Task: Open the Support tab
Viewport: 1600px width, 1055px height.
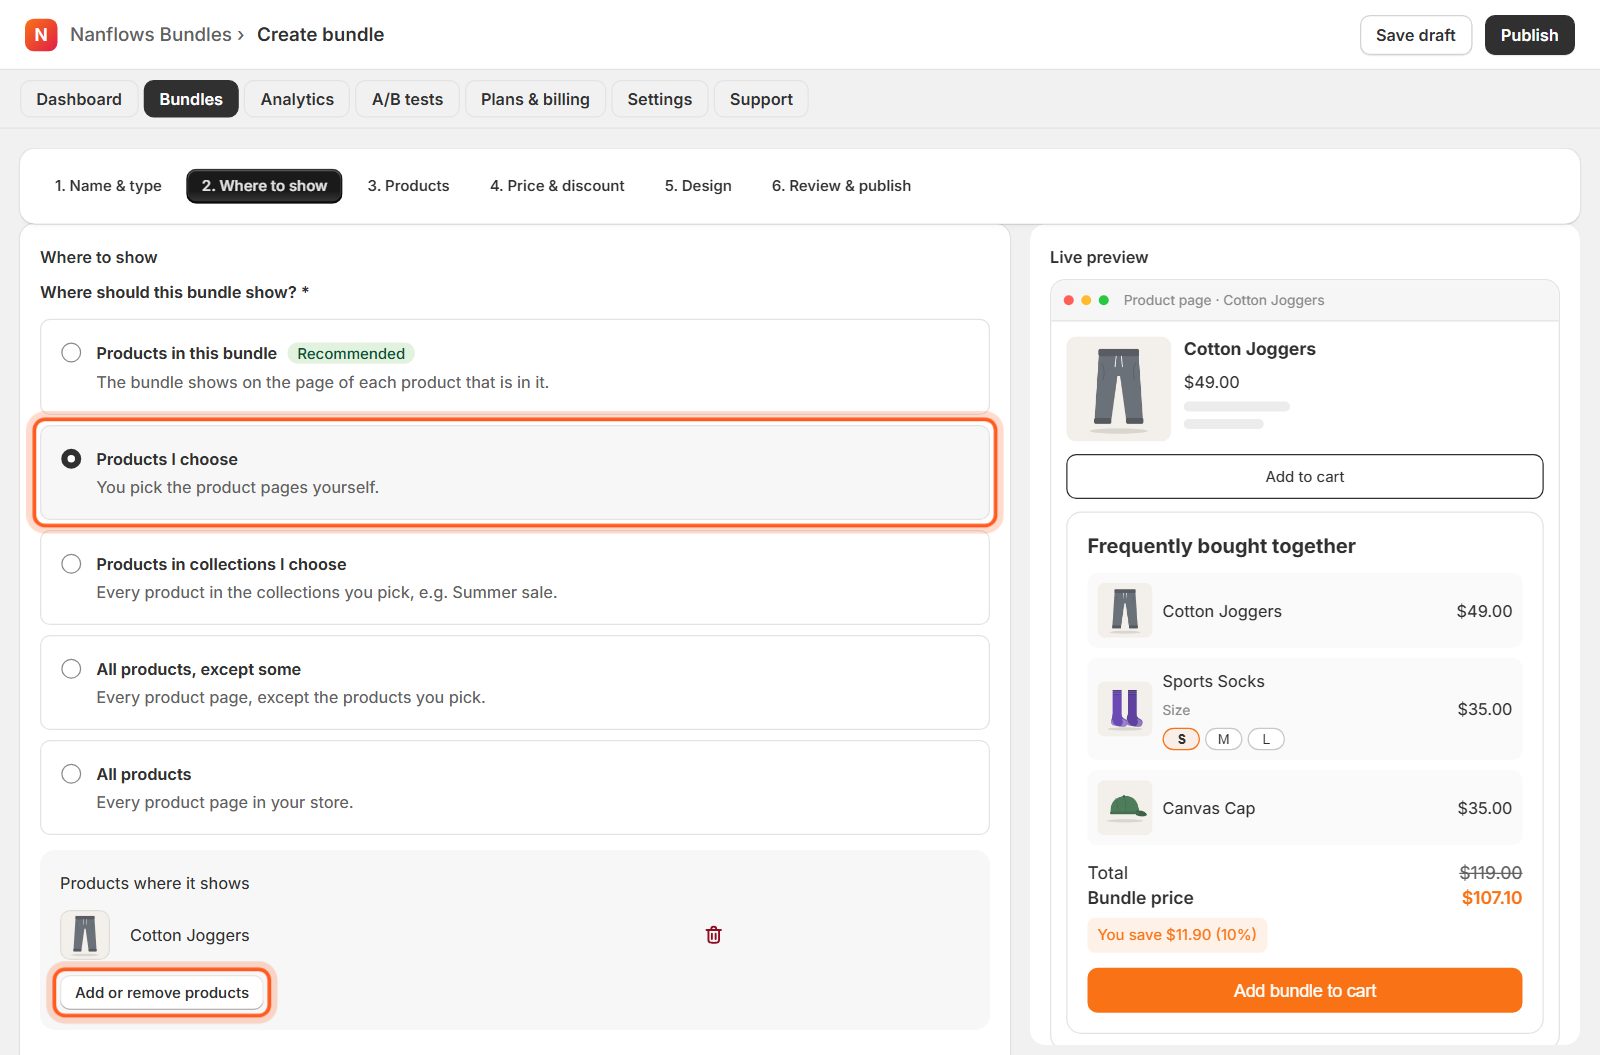Action: (x=761, y=99)
